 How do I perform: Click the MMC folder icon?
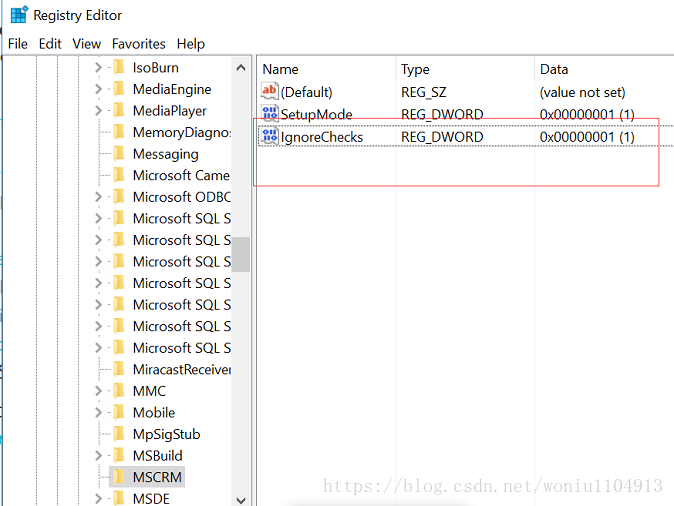(x=119, y=391)
